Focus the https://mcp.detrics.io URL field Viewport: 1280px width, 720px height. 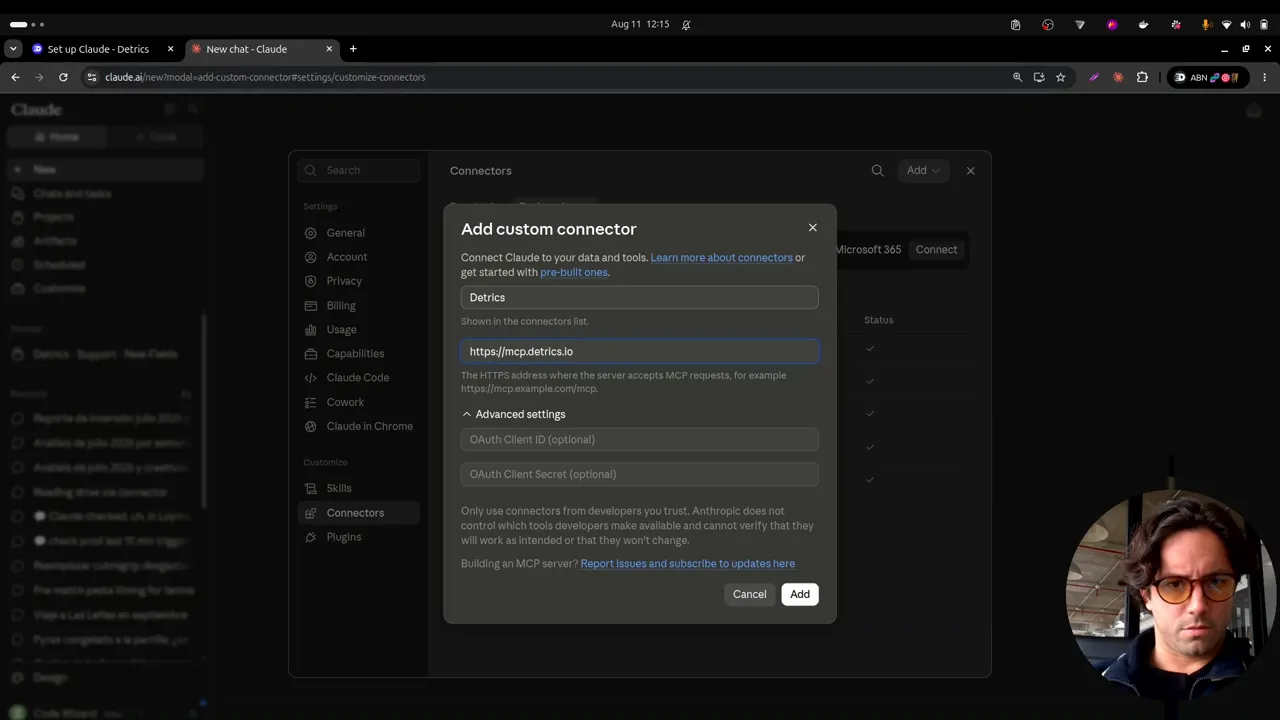pyautogui.click(x=639, y=351)
